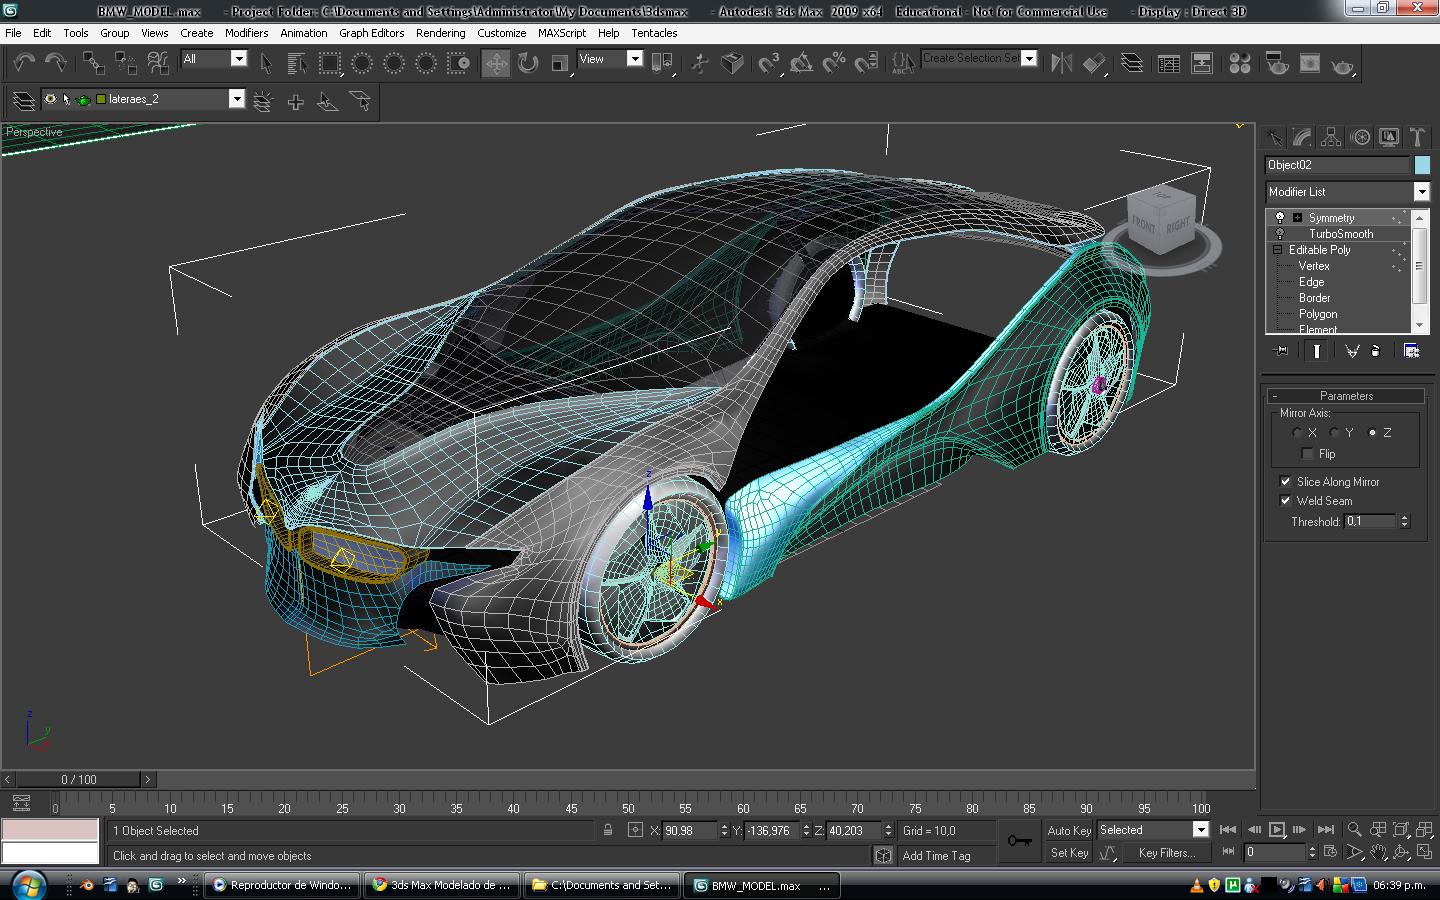The width and height of the screenshot is (1440, 900).
Task: Click the Set Key button
Action: point(1069,853)
